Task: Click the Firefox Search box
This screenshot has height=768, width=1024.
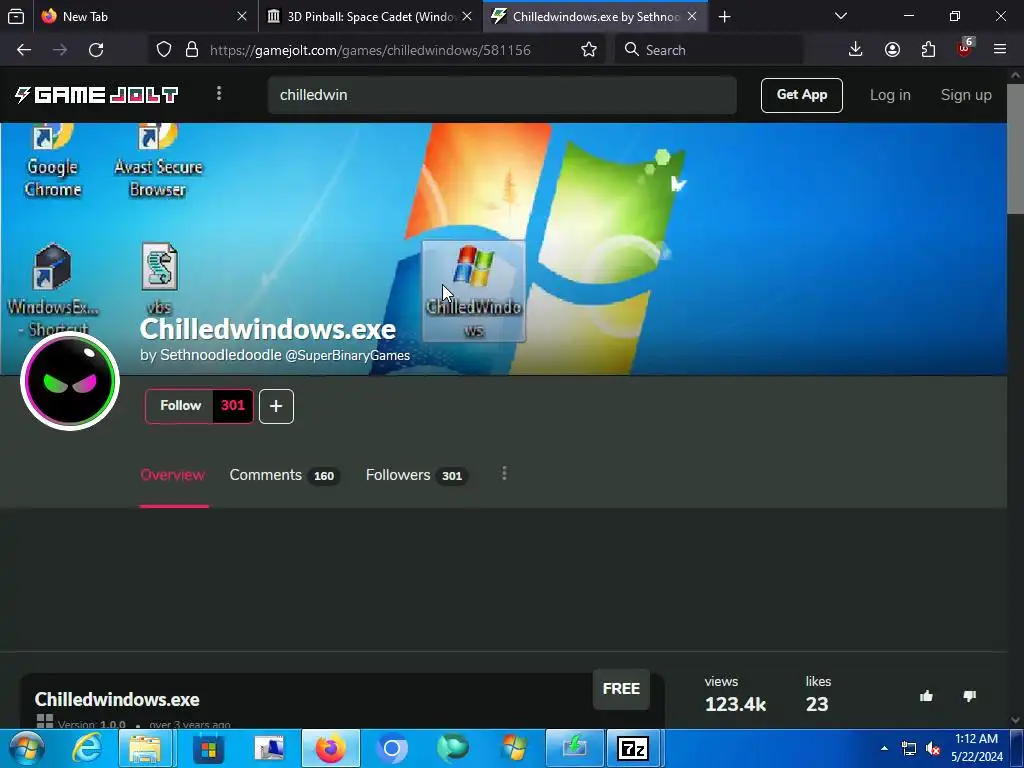Action: pos(710,50)
